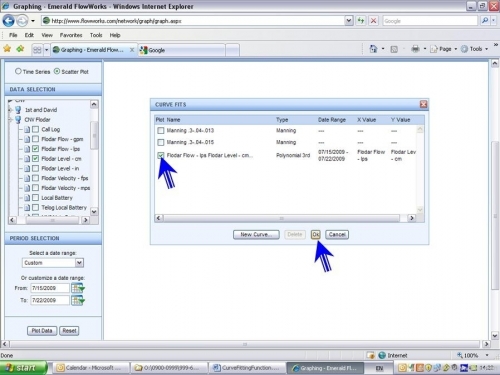
Task: Open the Feeds icon in command bar
Action: click(x=394, y=49)
